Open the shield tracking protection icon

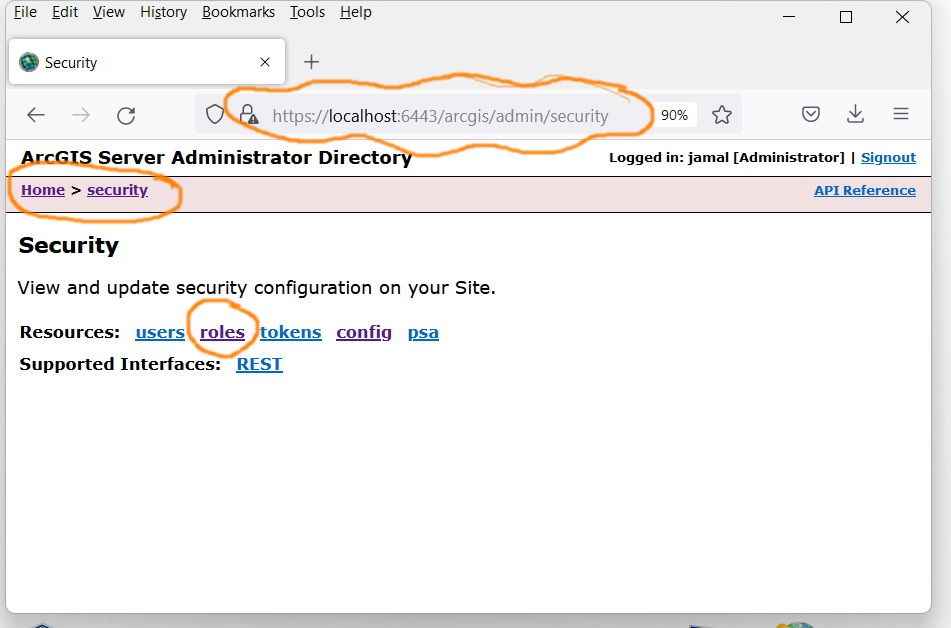point(215,114)
